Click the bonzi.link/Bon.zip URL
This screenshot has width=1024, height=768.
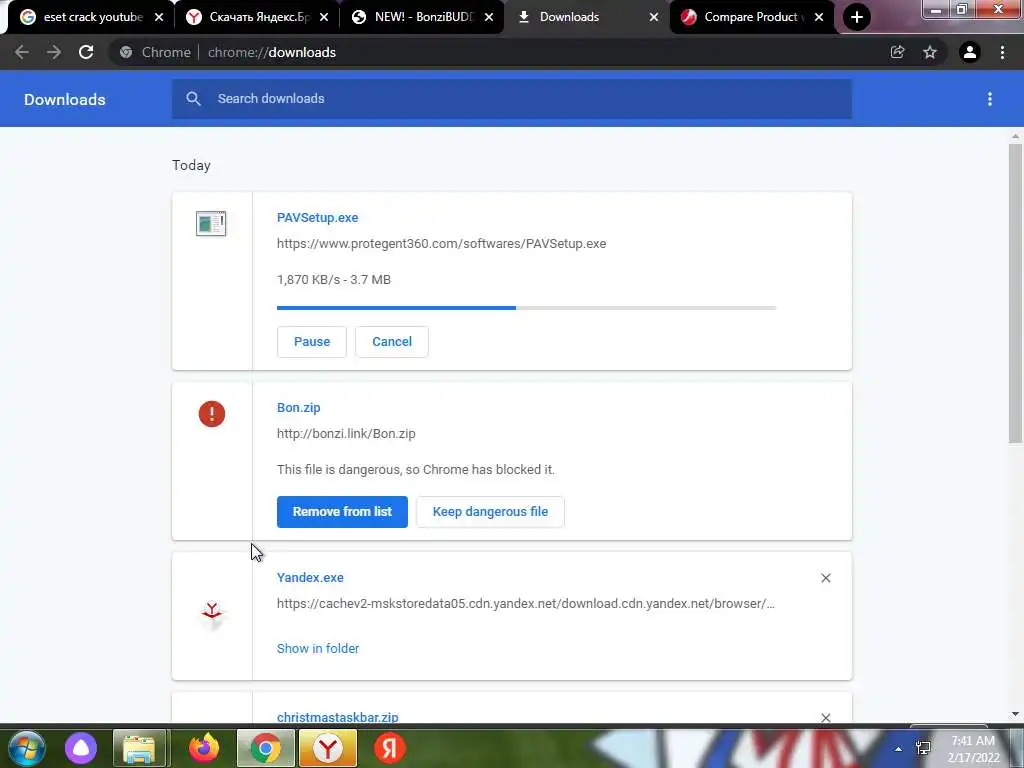coord(346,434)
